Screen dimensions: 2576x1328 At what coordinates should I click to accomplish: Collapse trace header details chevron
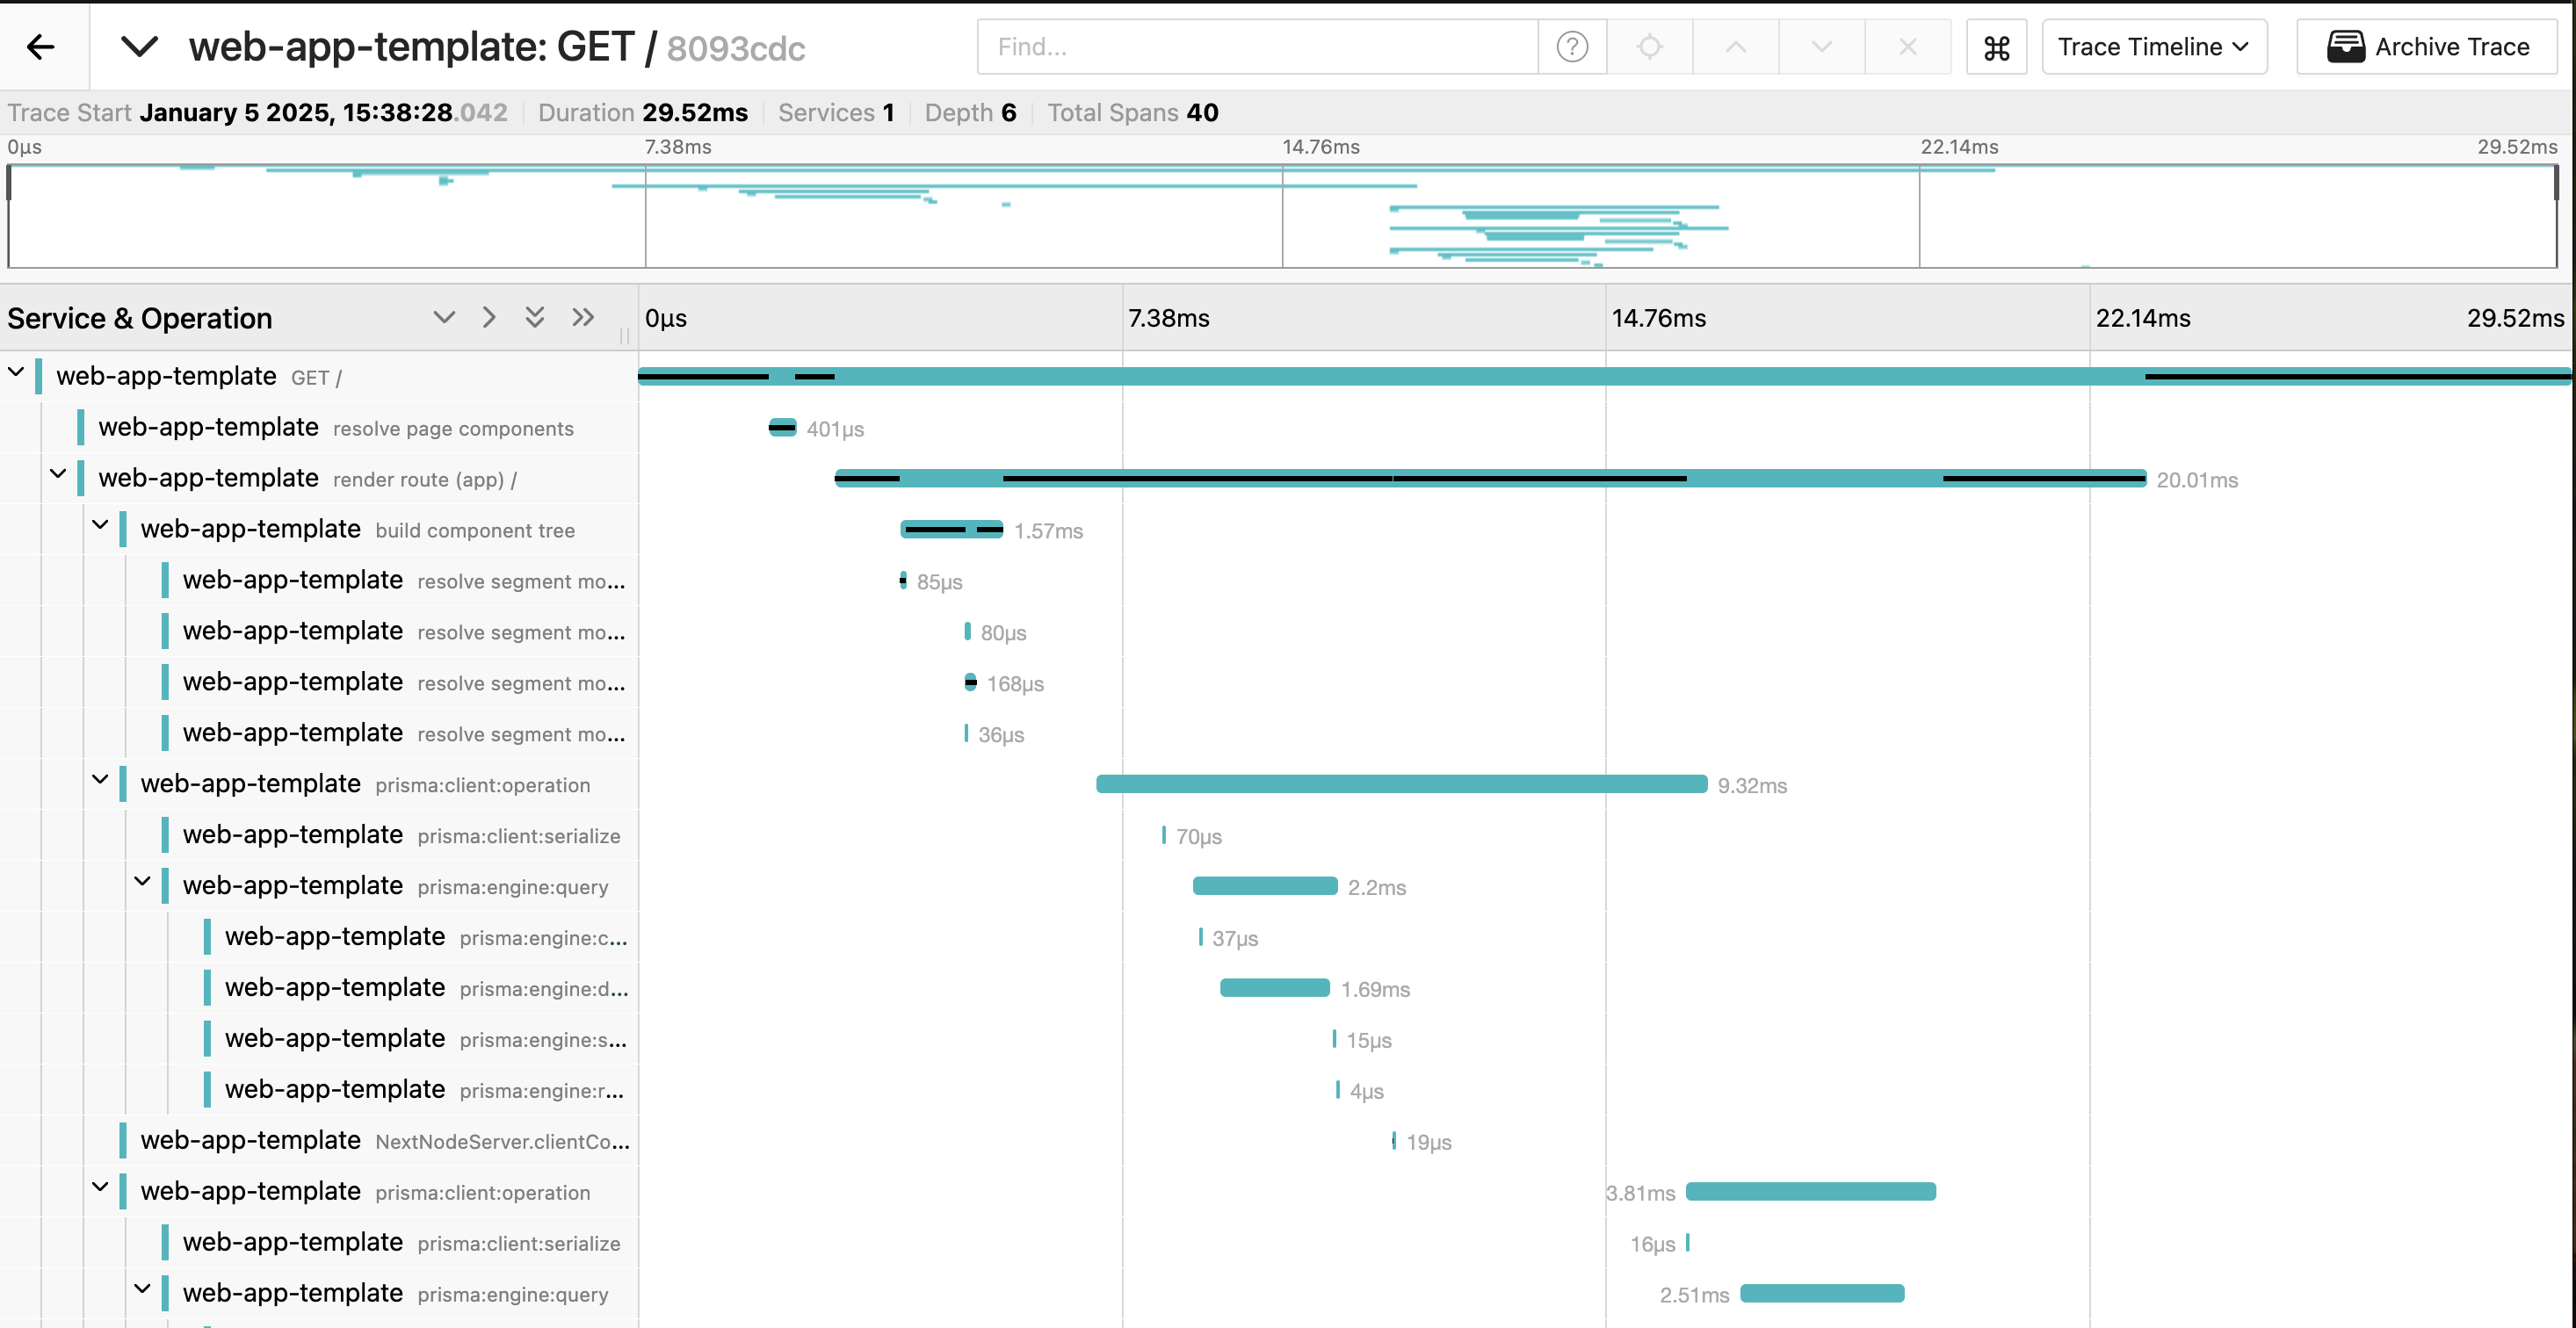tap(139, 46)
